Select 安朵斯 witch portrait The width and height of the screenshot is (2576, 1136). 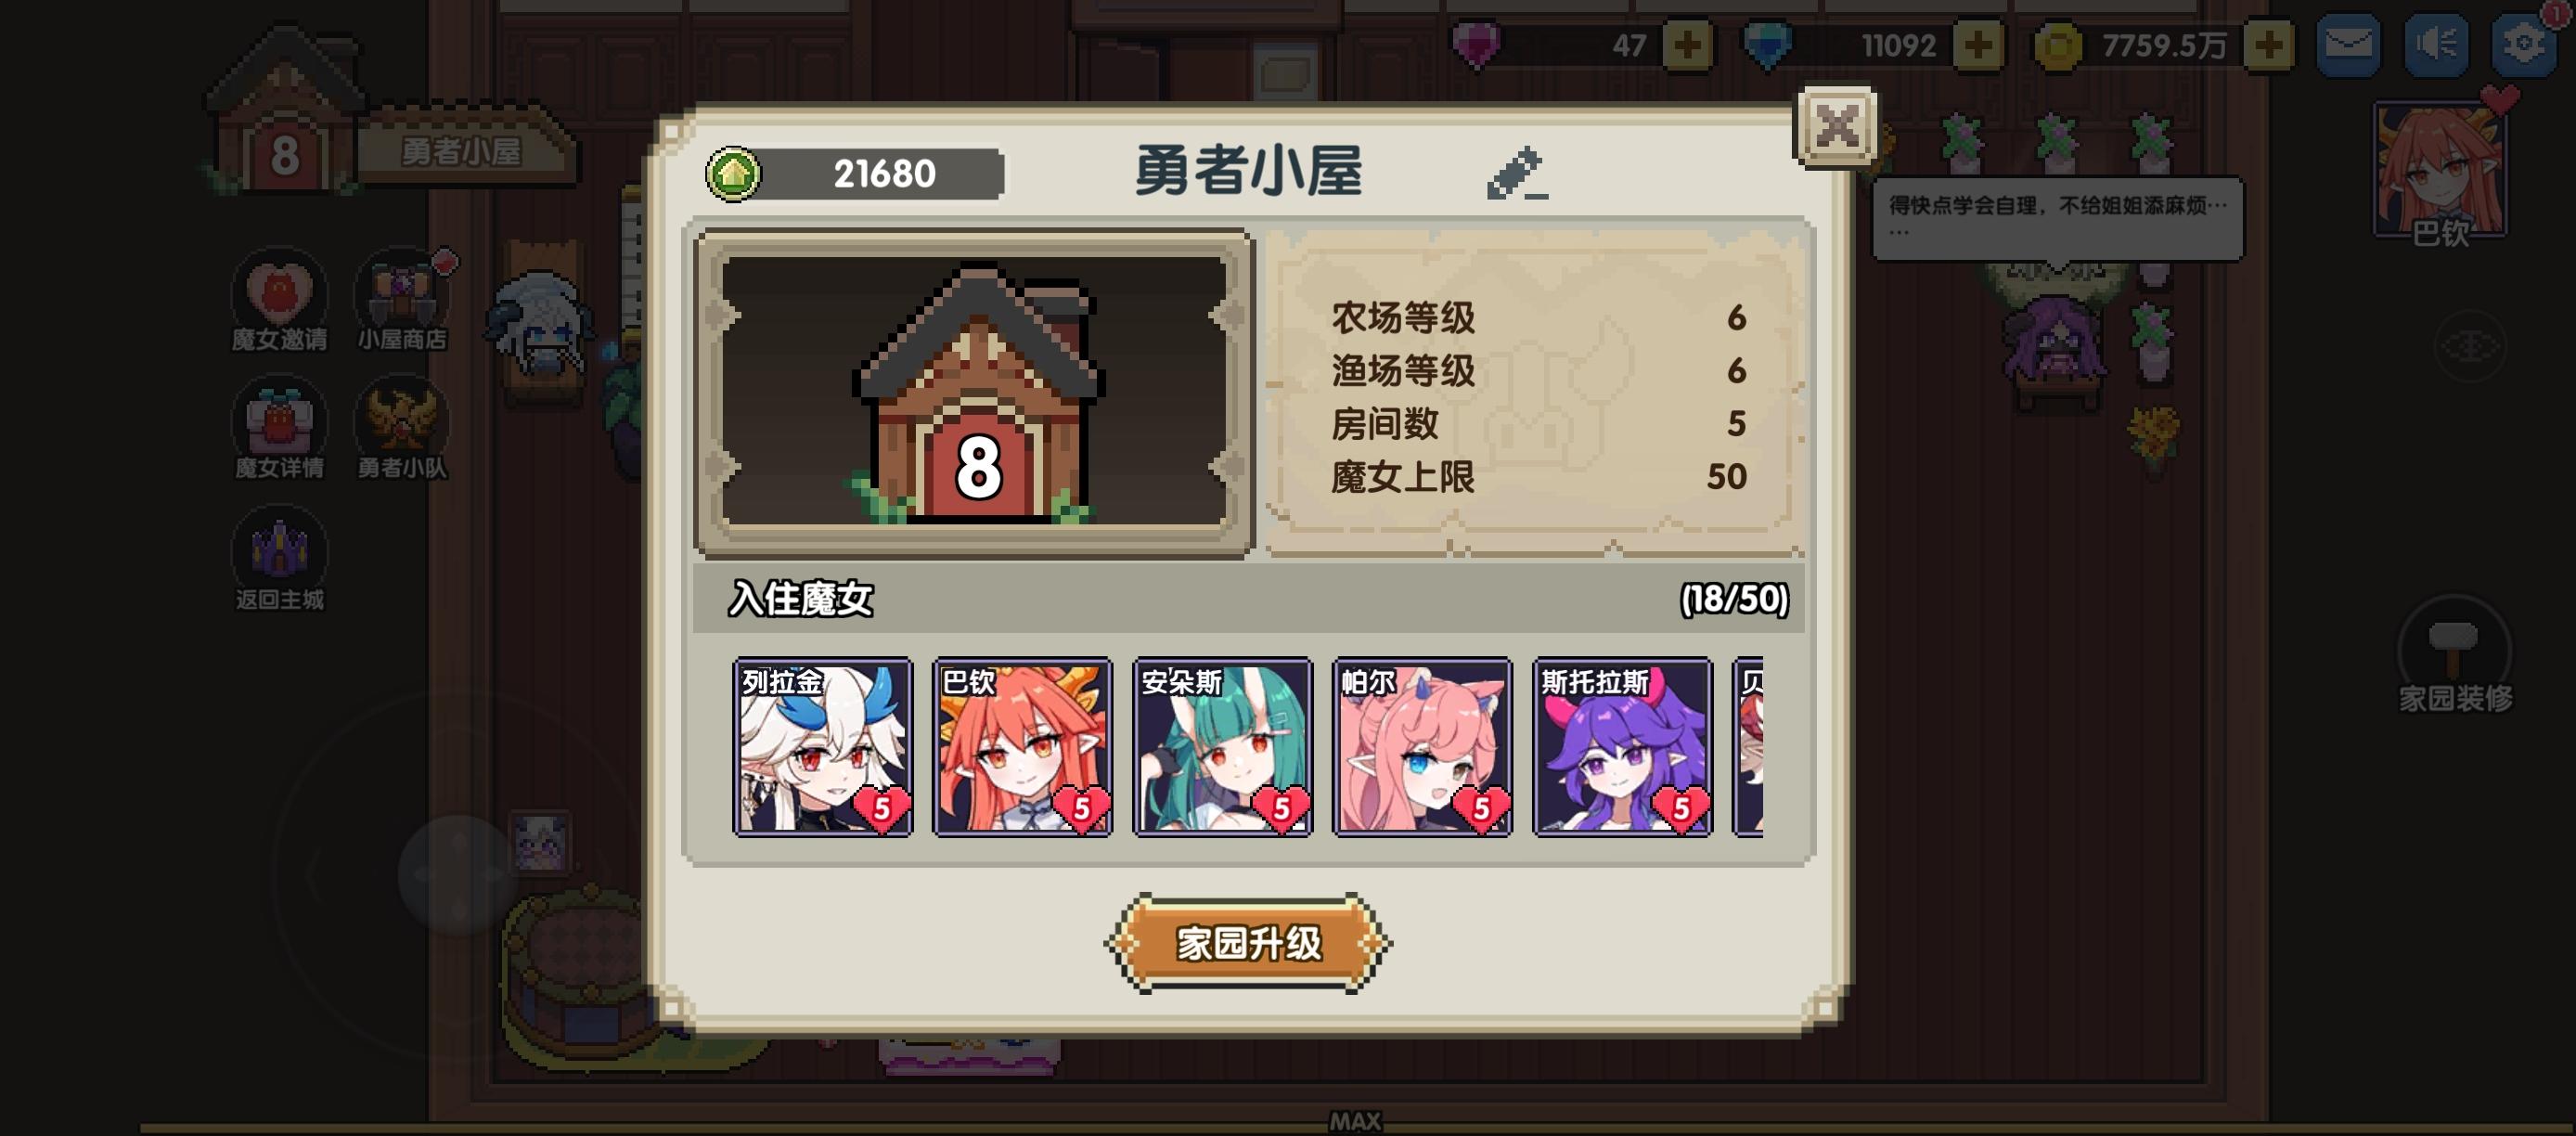(x=1222, y=747)
